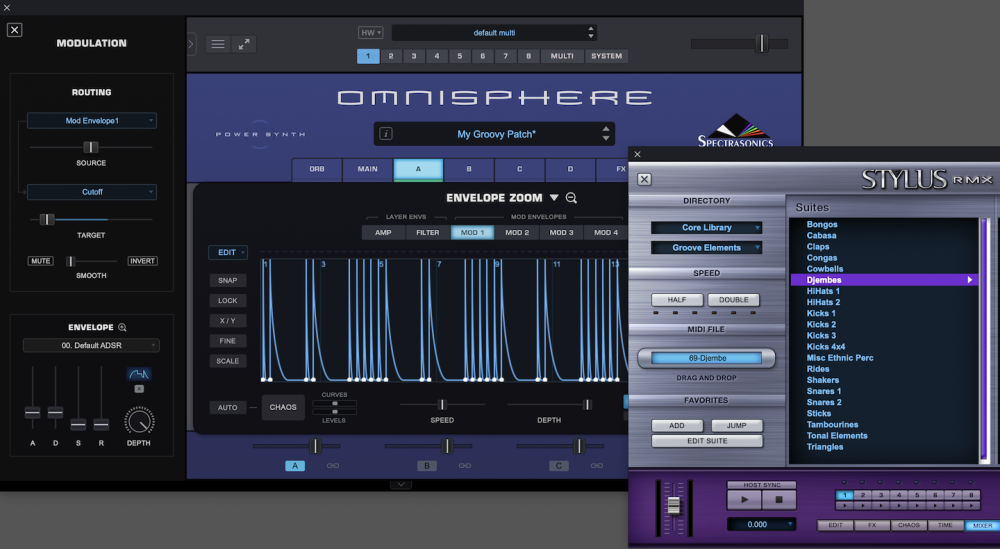The height and width of the screenshot is (549, 1000).
Task: Click the hamburger menu icon in Omnisphere header
Action: pos(217,45)
